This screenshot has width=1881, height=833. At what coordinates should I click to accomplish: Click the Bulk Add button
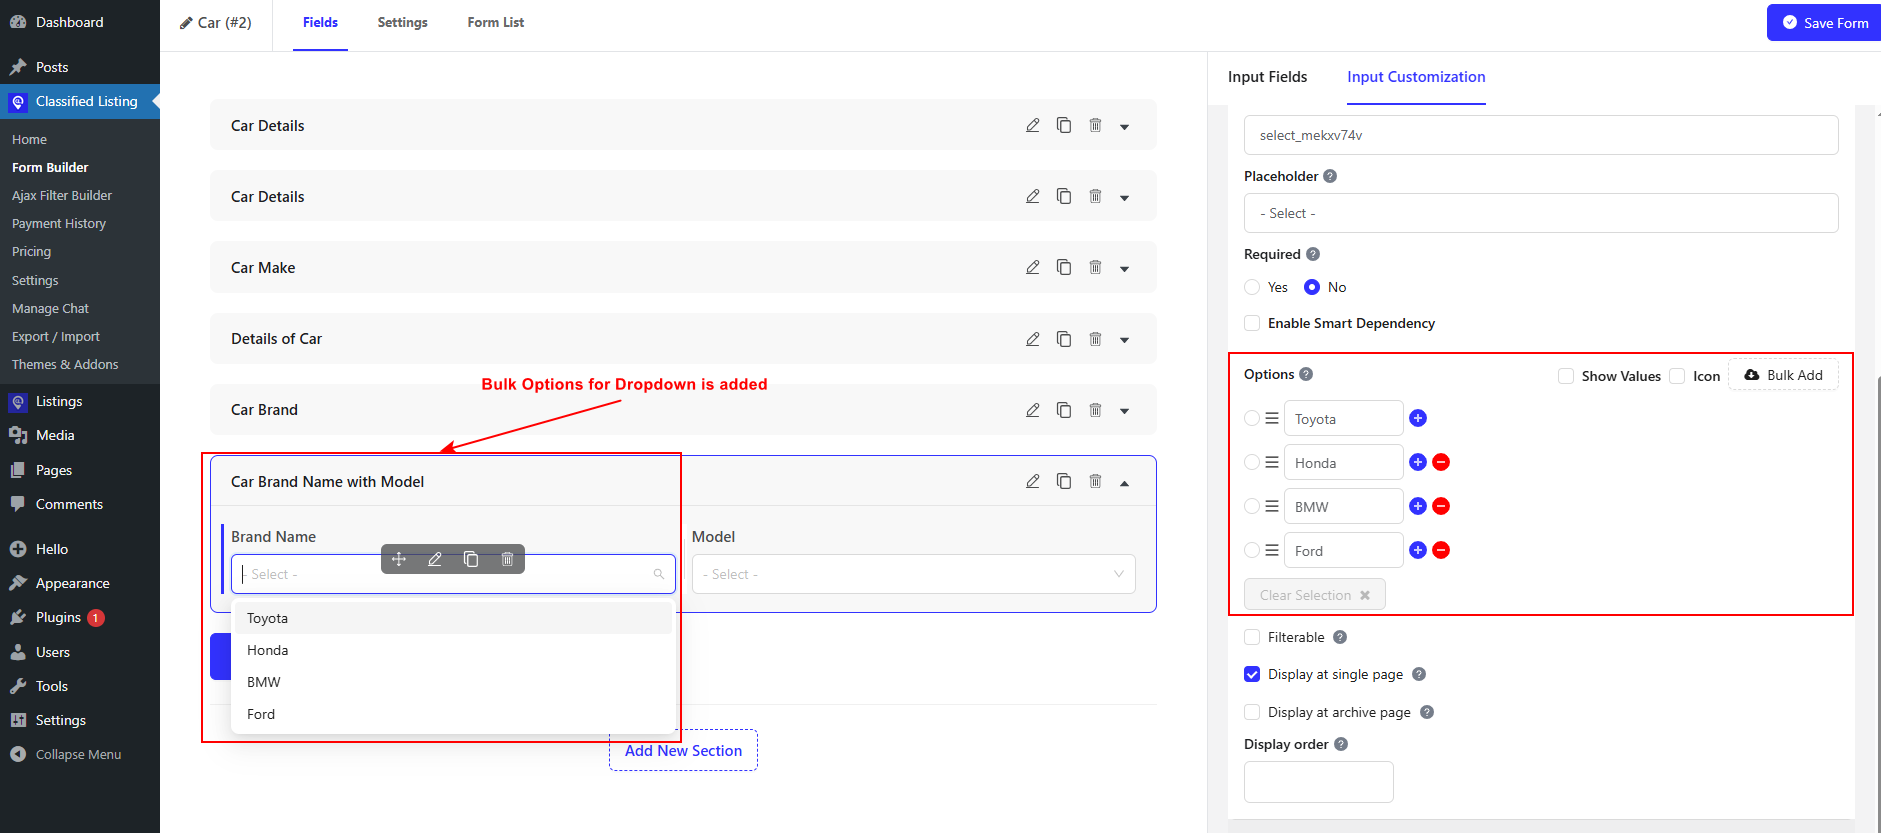pos(1783,375)
